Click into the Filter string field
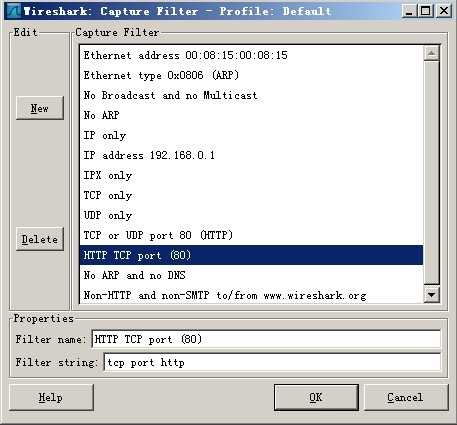 coord(272,362)
